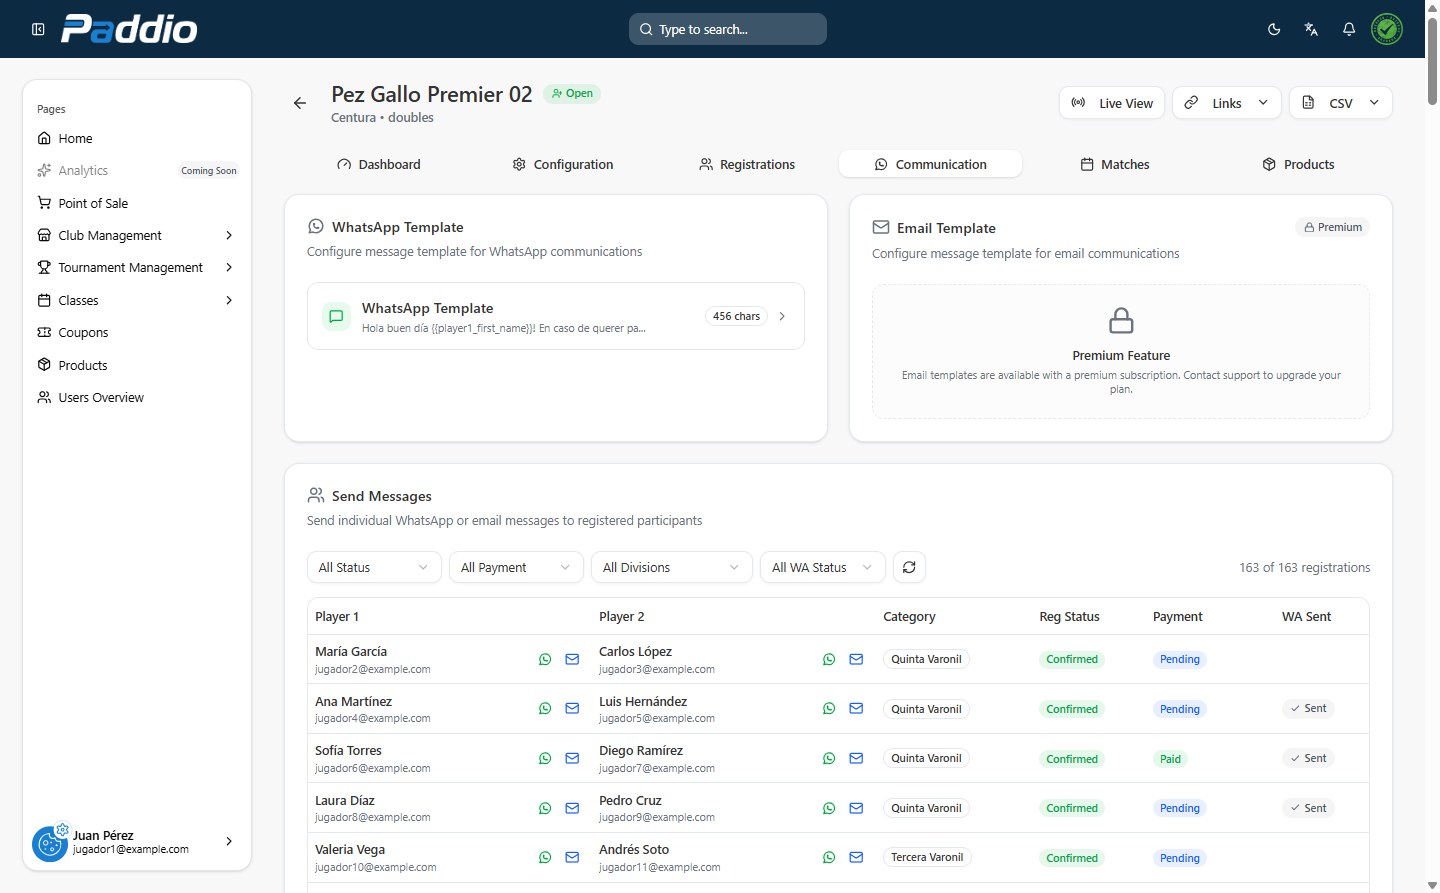Select the Communication tab
The image size is (1440, 893).
point(930,164)
